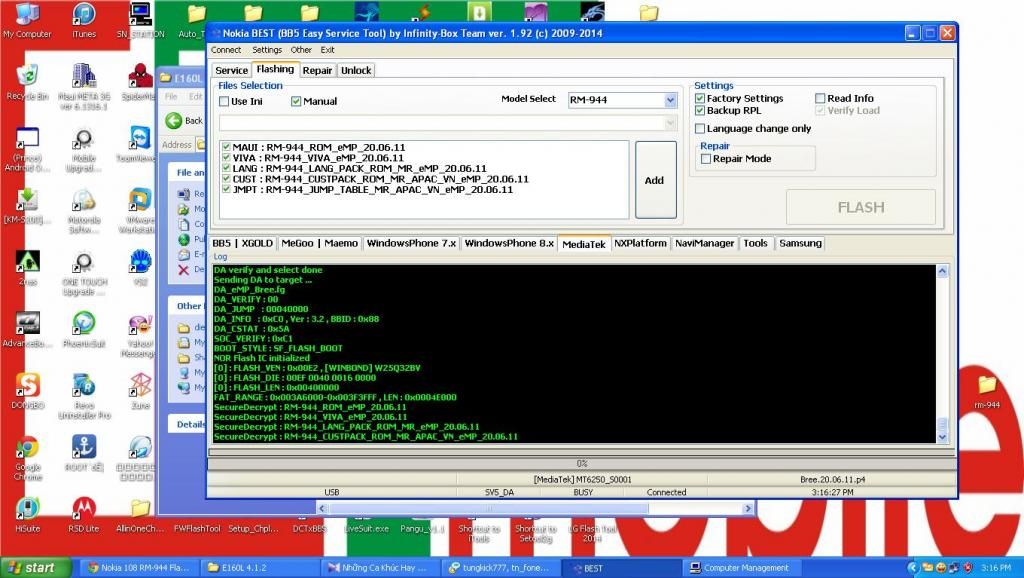The width and height of the screenshot is (1024, 578).
Task: Open the RSD Lite Motorola icon
Action: pyautogui.click(x=84, y=515)
